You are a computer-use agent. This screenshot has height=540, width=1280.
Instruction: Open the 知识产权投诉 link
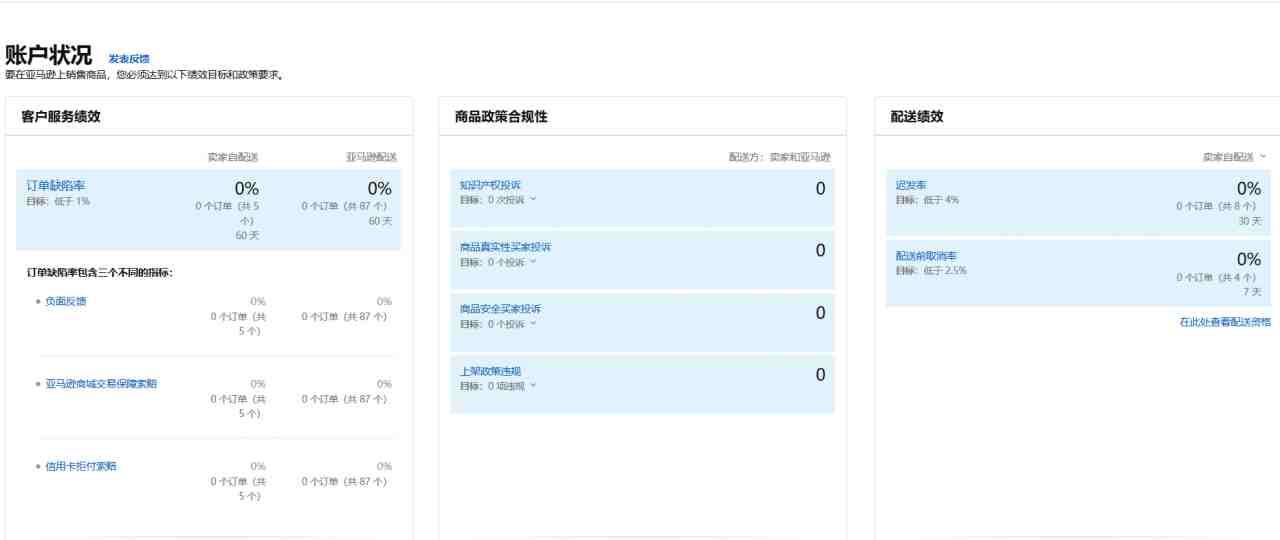[490, 185]
